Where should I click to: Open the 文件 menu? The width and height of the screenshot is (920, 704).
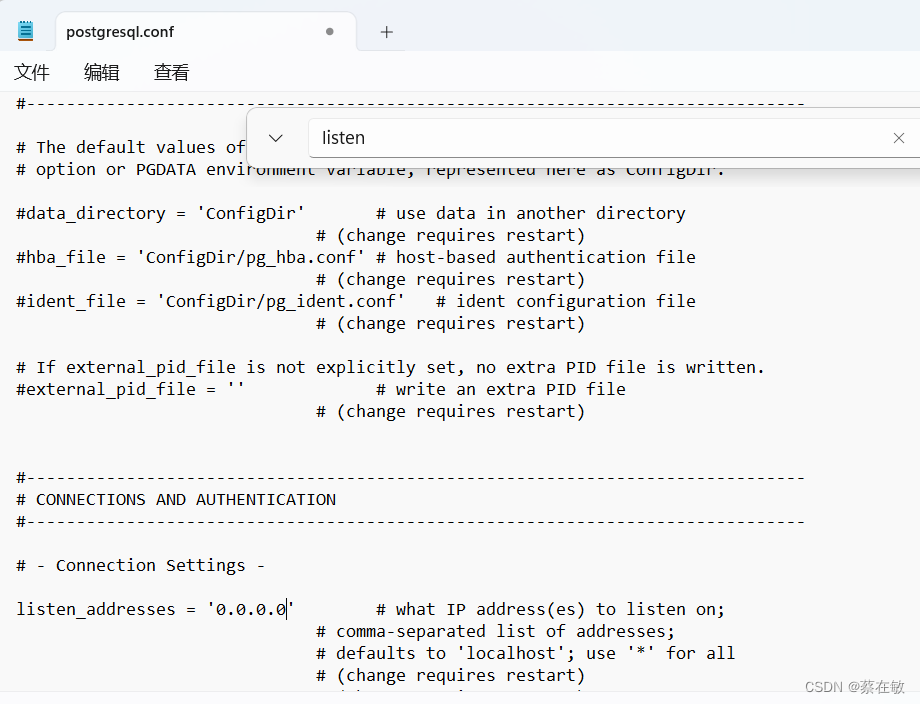[32, 72]
